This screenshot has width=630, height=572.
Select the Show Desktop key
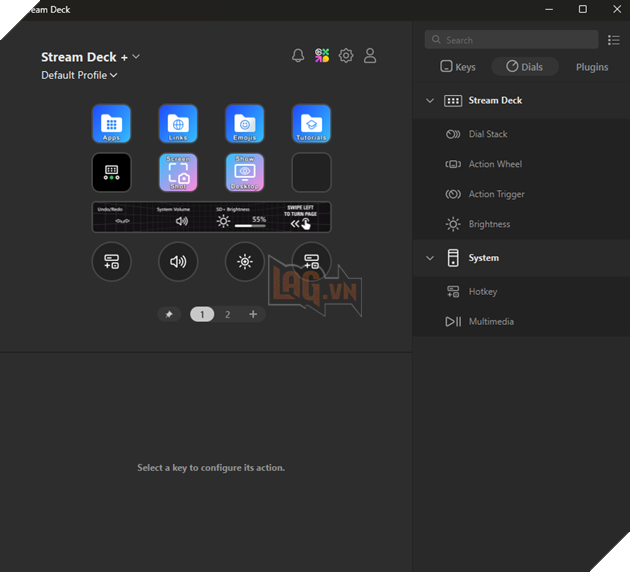tap(245, 172)
